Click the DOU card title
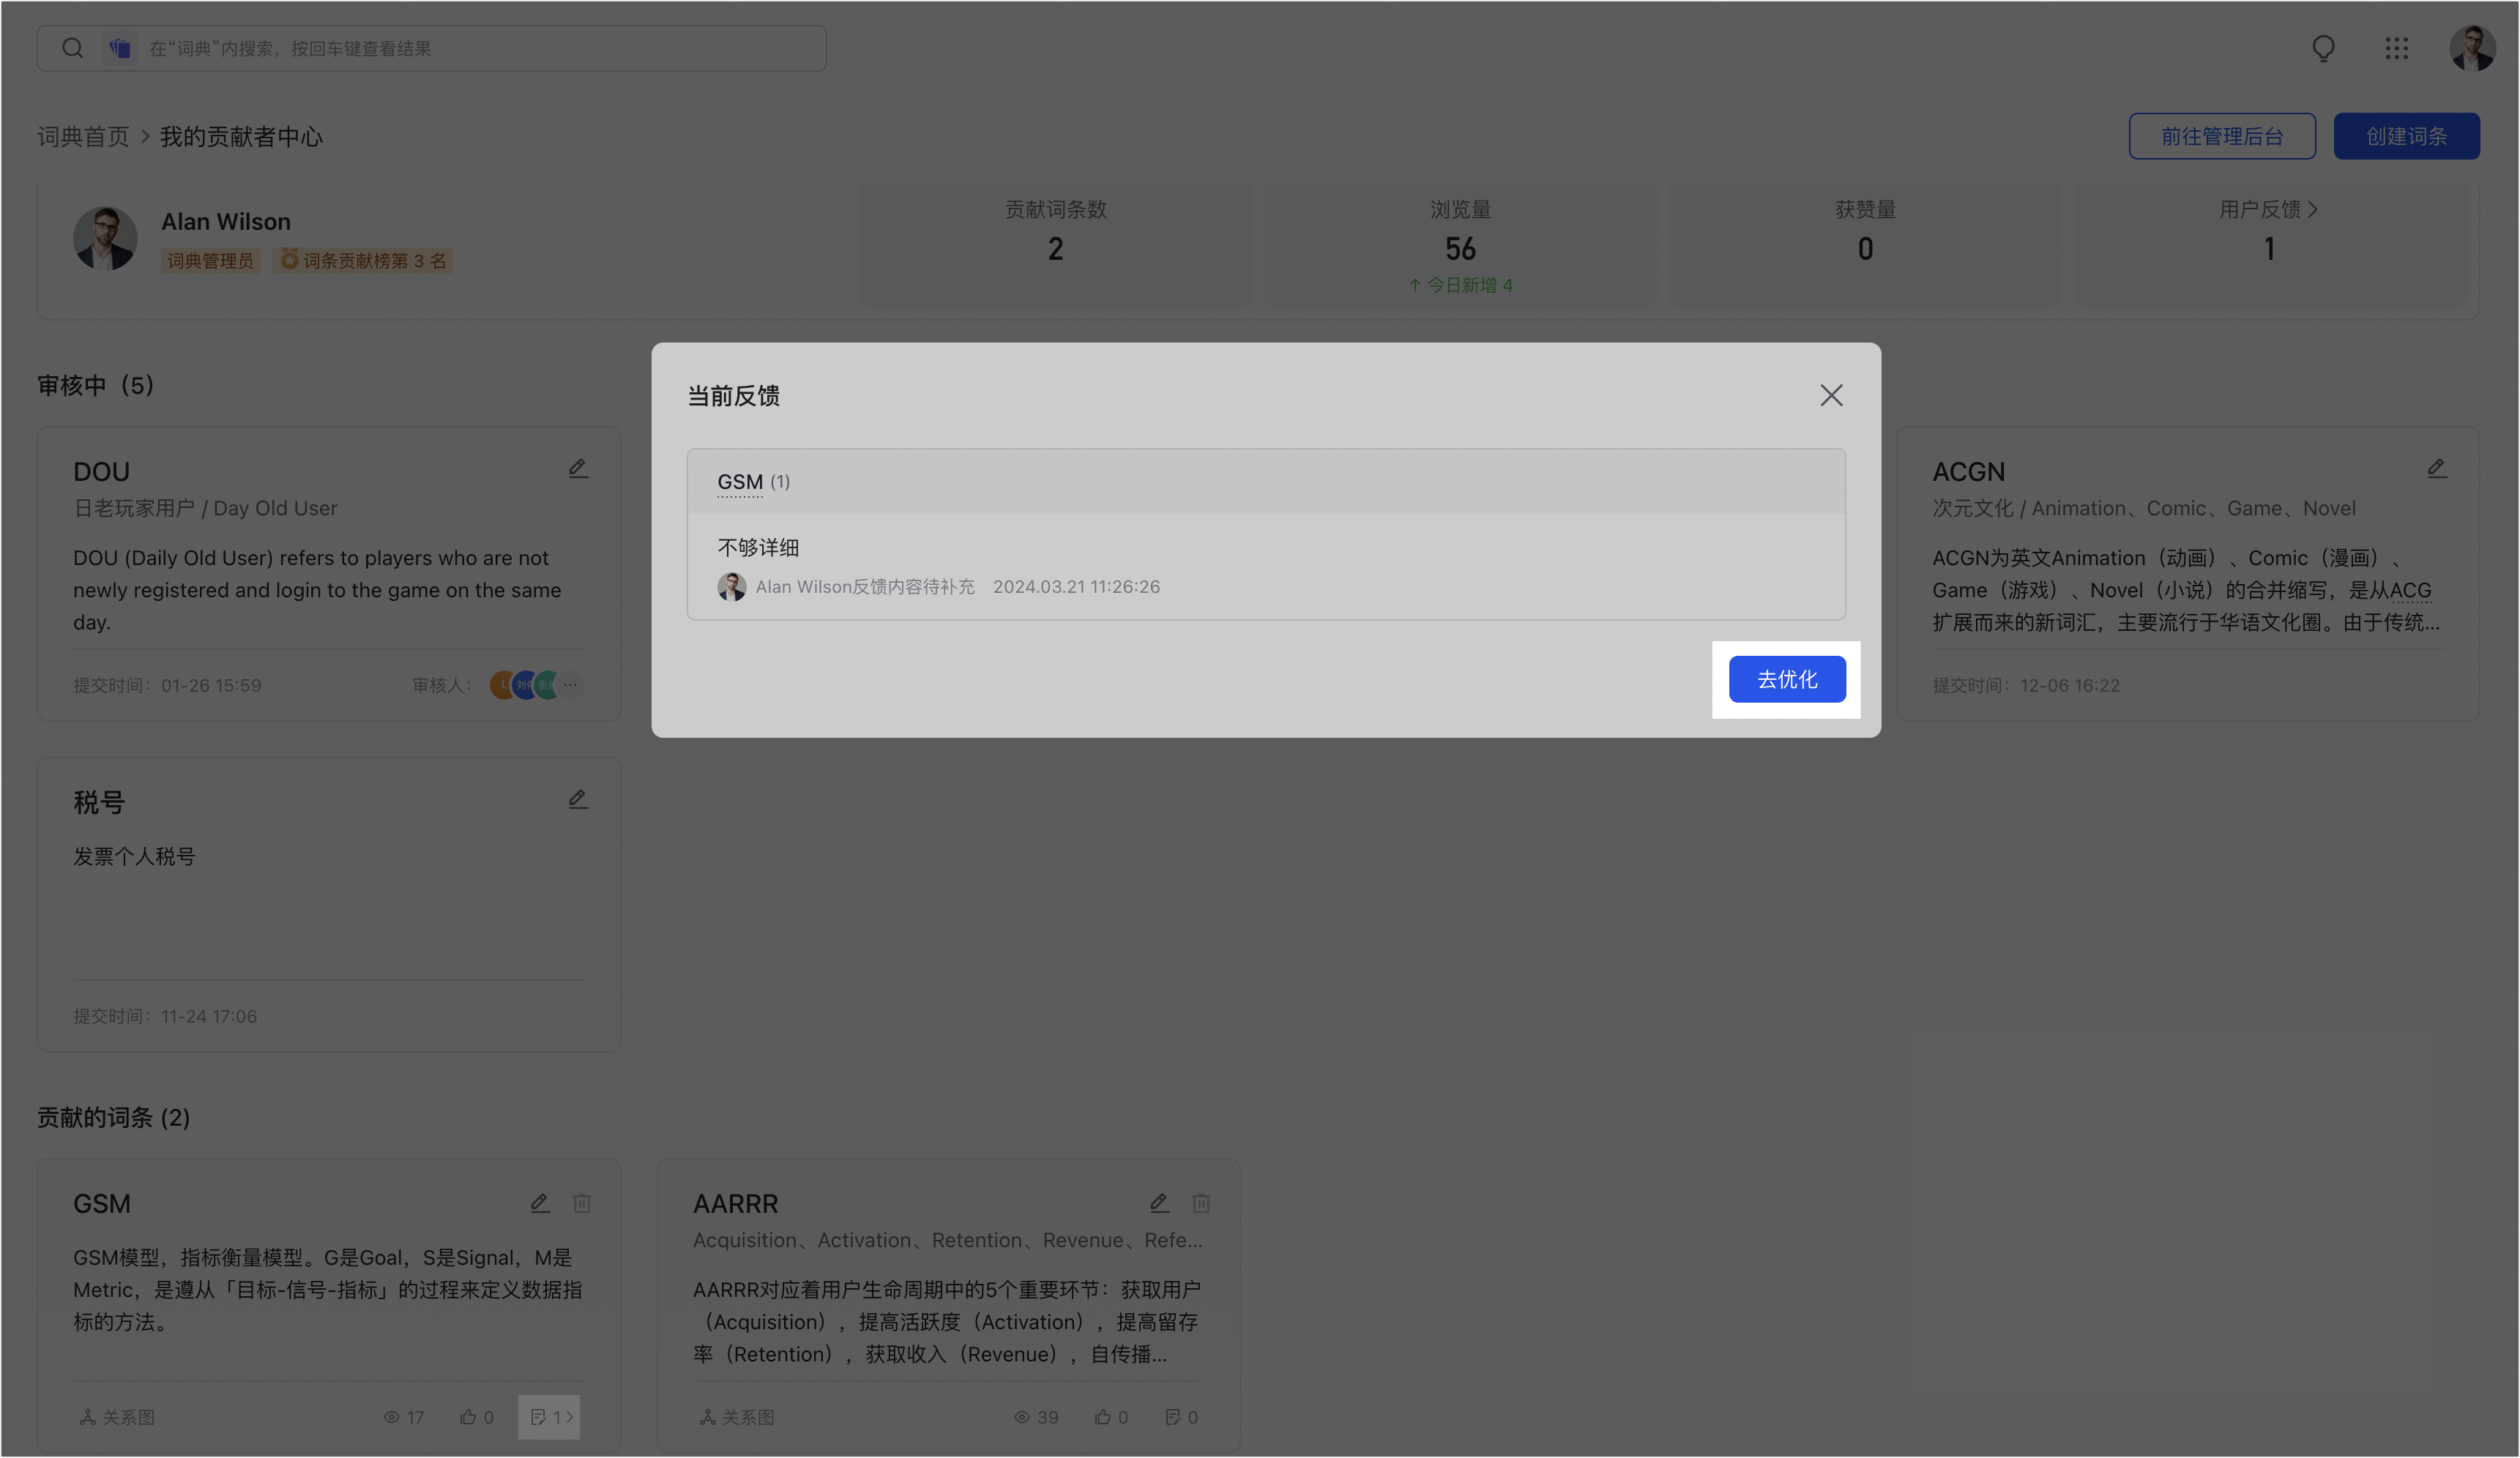 point(101,472)
